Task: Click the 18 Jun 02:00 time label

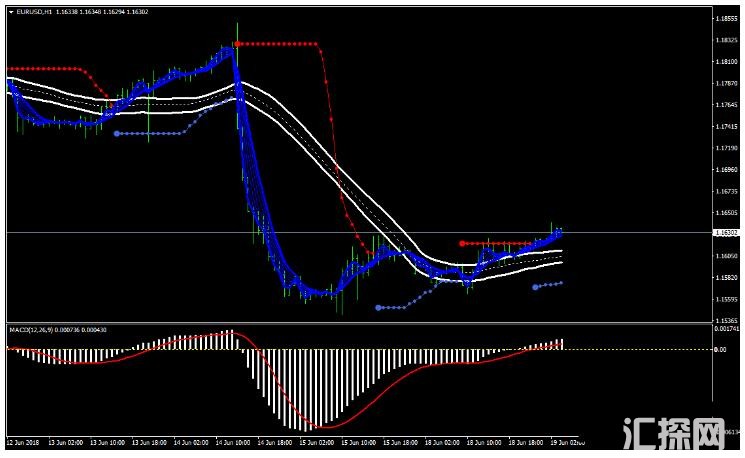Action: [x=442, y=442]
